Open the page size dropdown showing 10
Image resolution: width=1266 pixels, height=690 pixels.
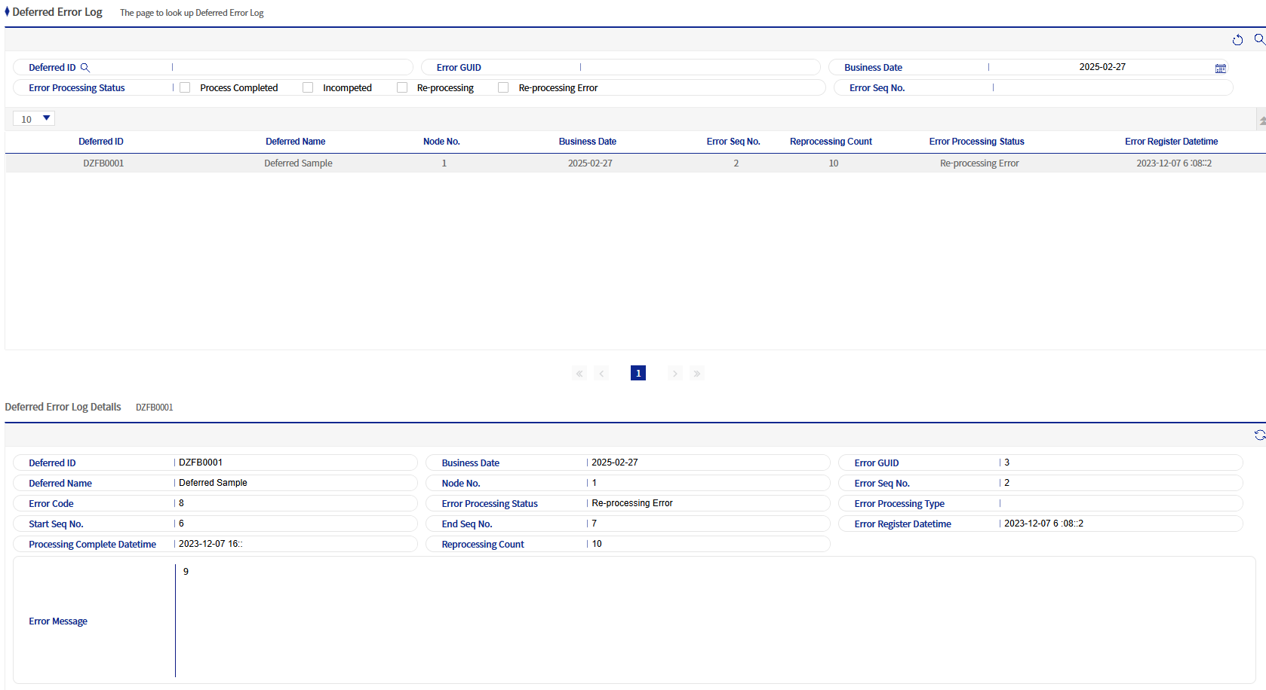[32, 118]
